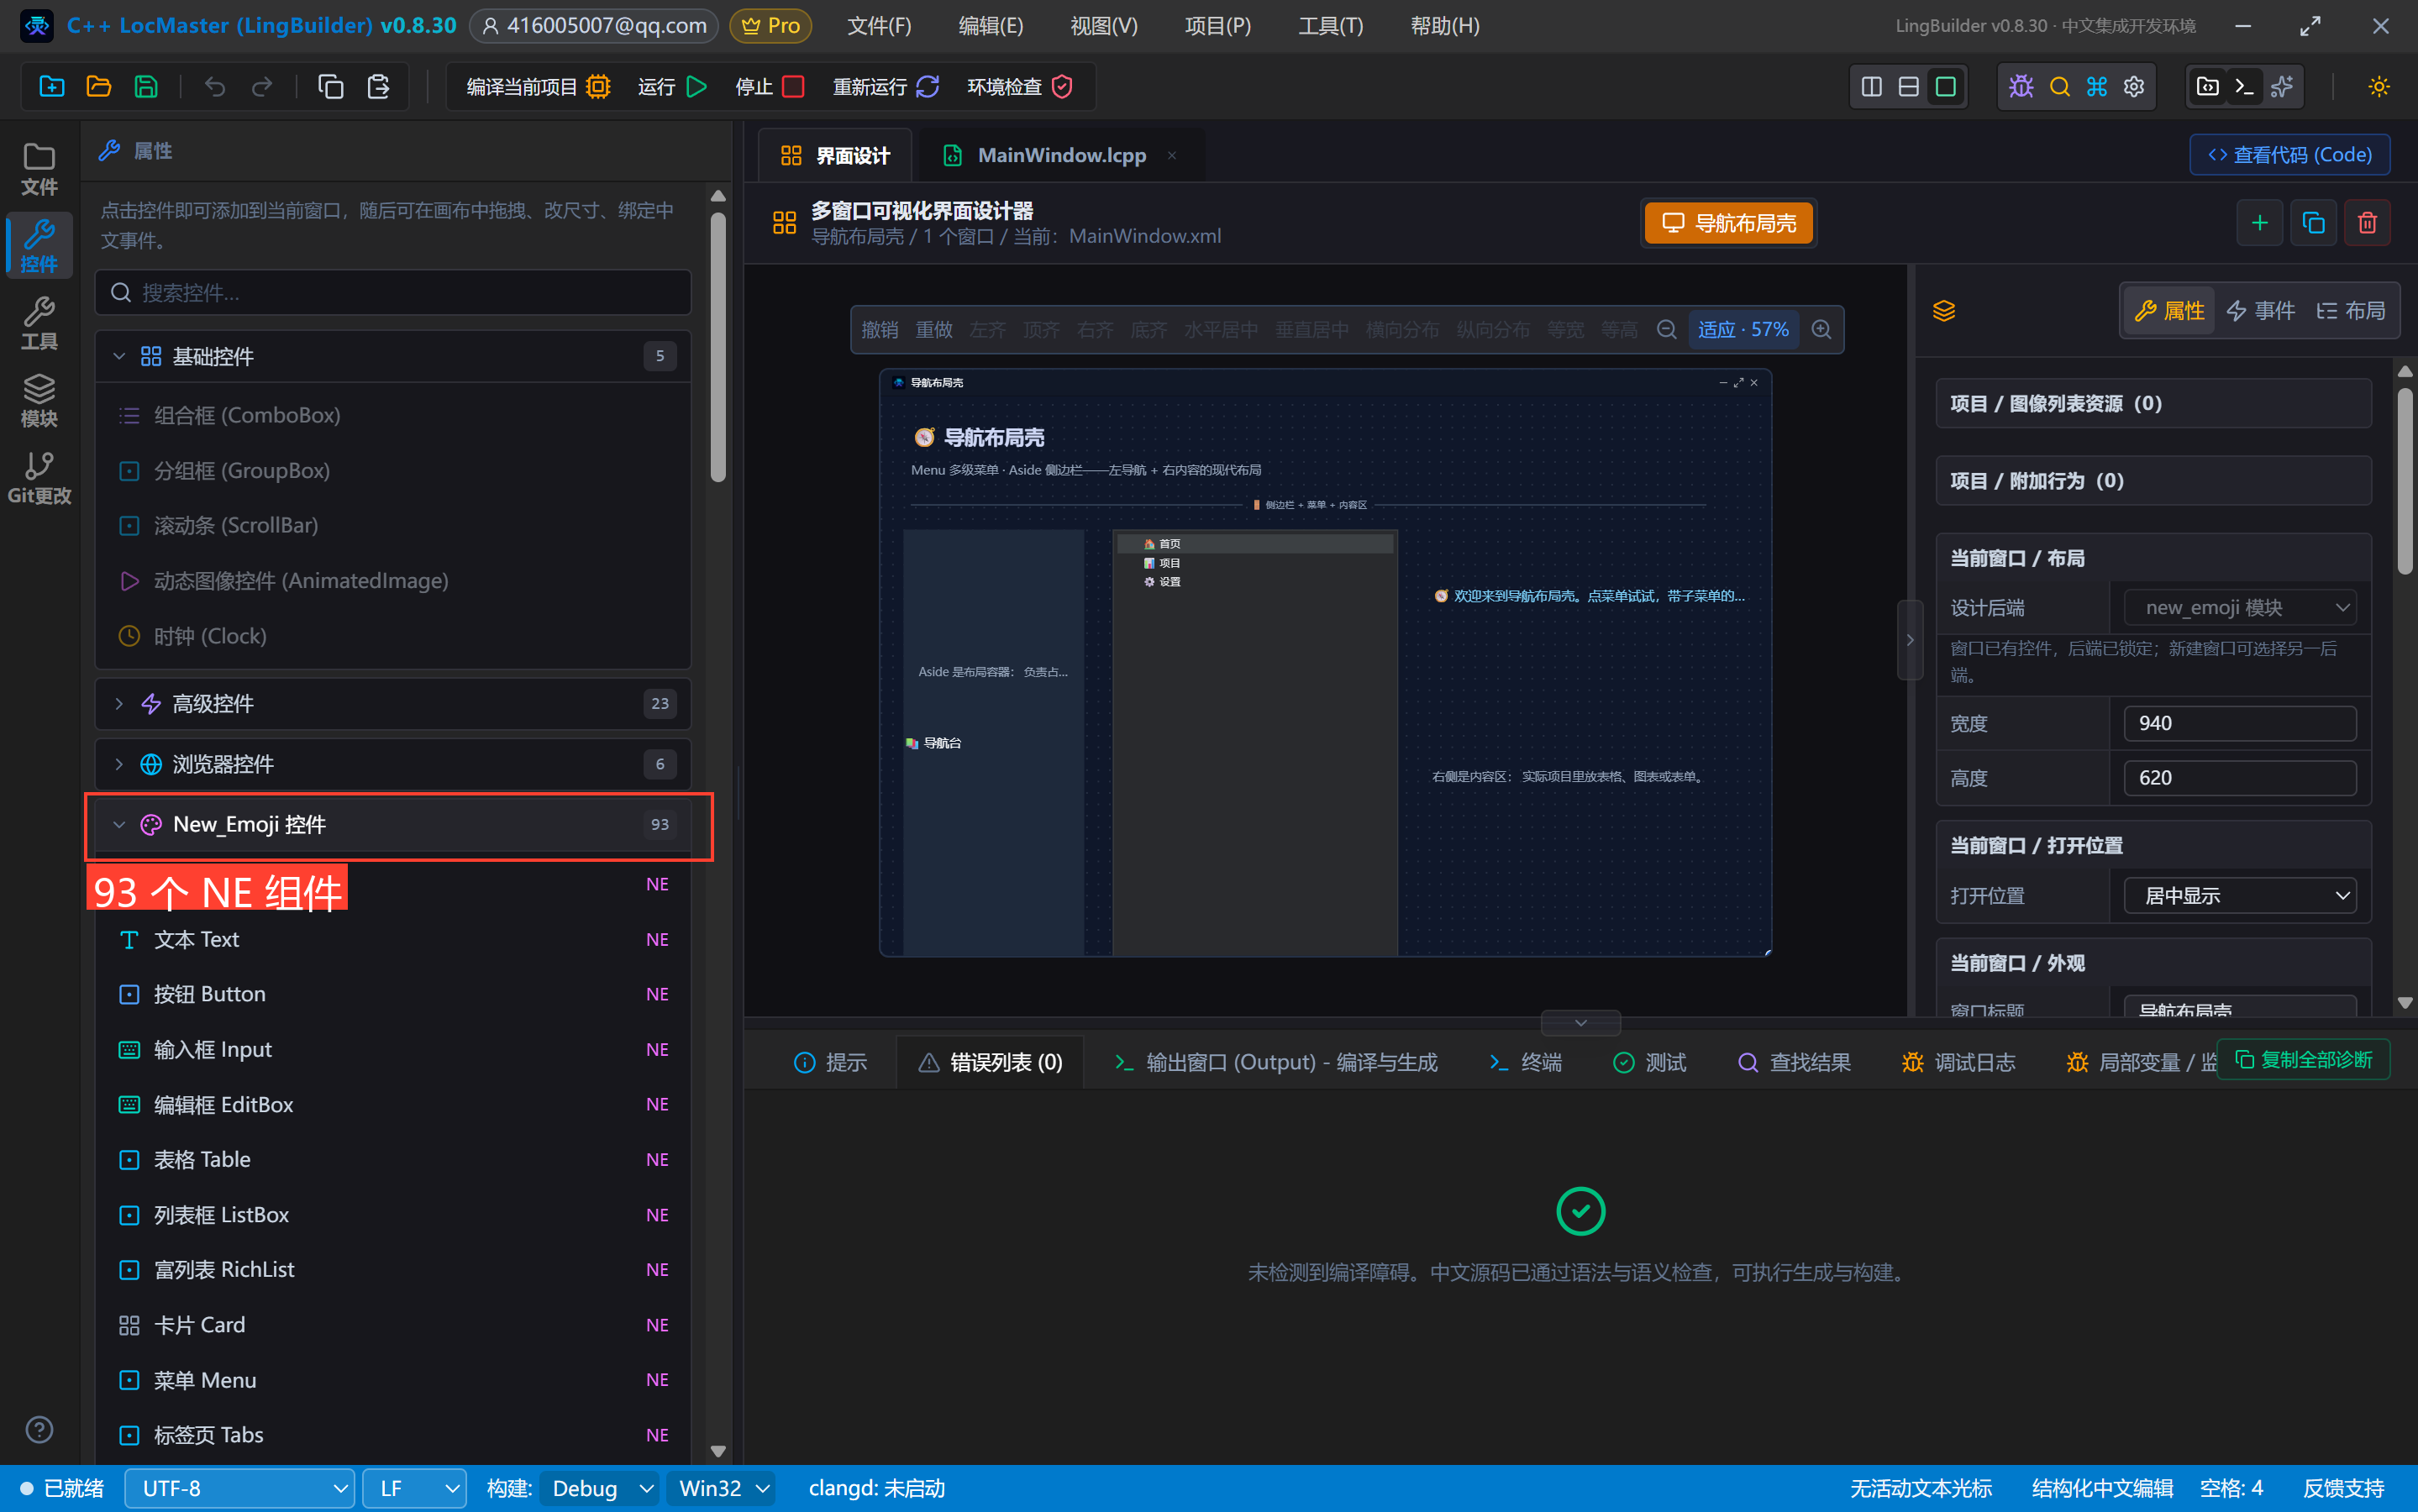Expand the 高级控件 category
Screen dimensions: 2418x1512
click(x=393, y=704)
